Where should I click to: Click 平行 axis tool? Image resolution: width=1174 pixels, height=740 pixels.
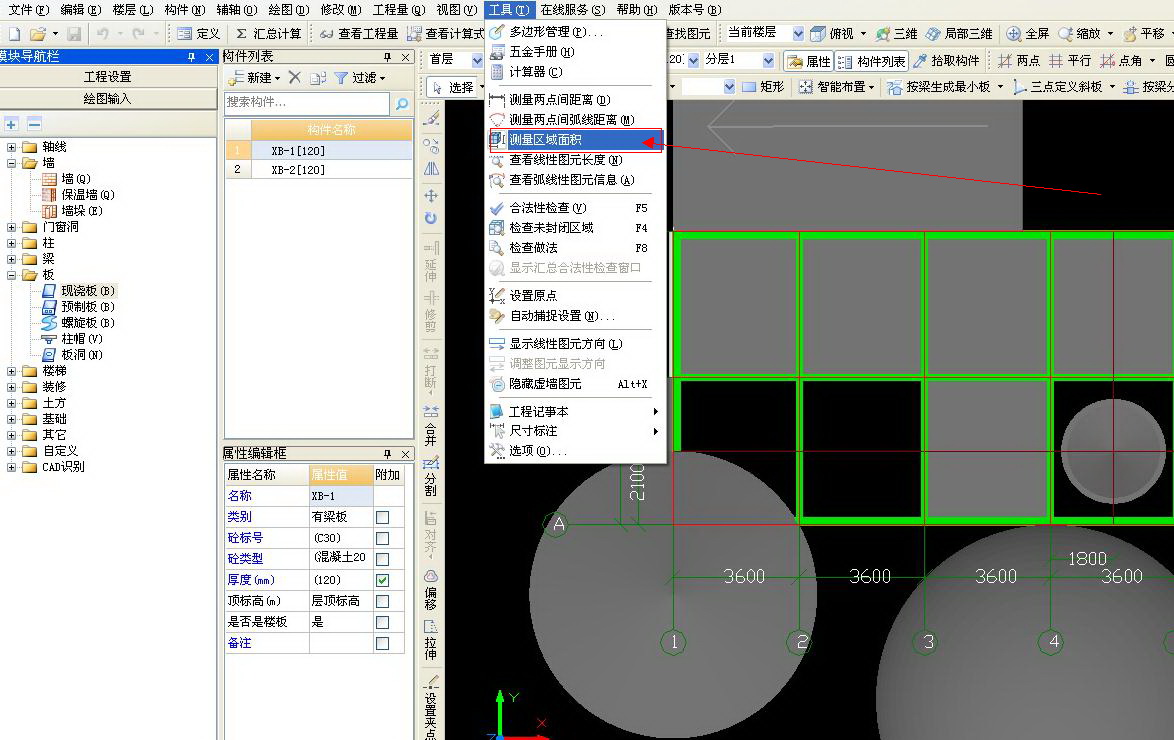pos(1070,61)
